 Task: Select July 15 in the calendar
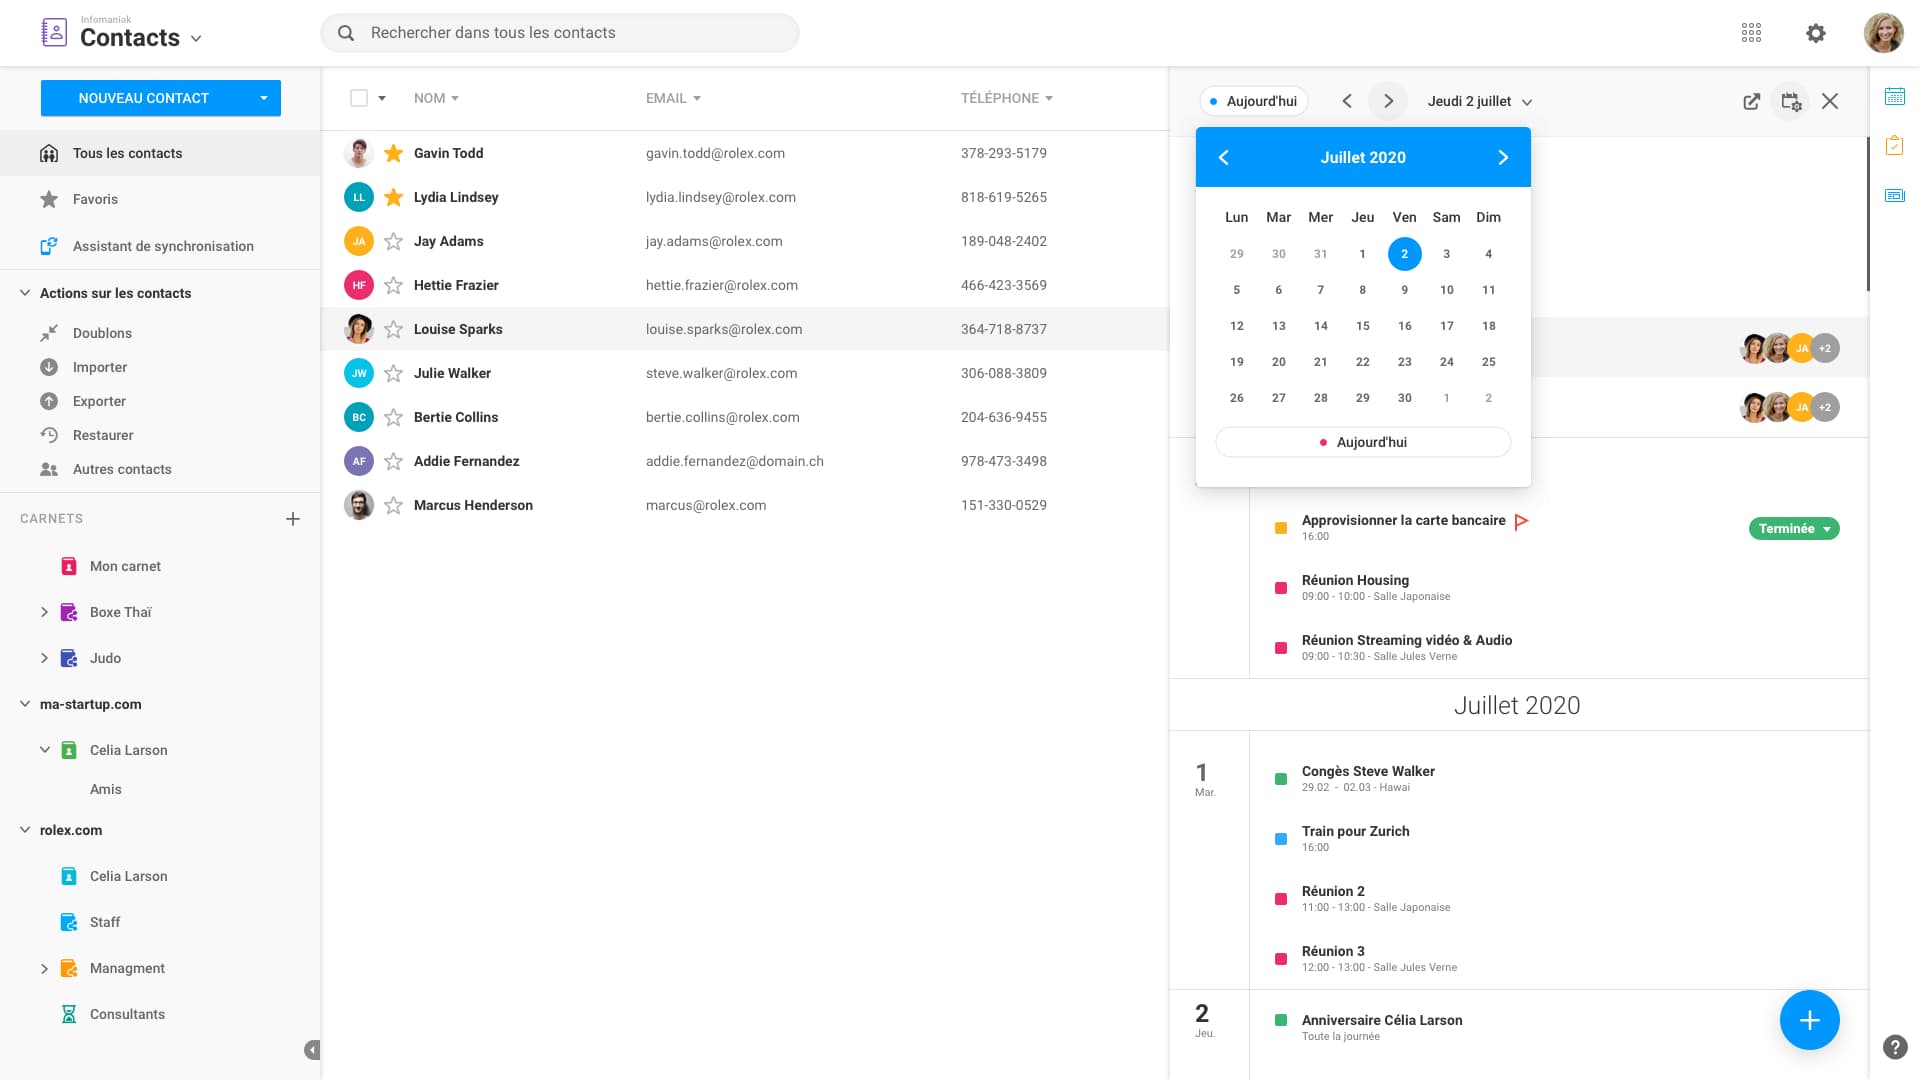coord(1362,326)
